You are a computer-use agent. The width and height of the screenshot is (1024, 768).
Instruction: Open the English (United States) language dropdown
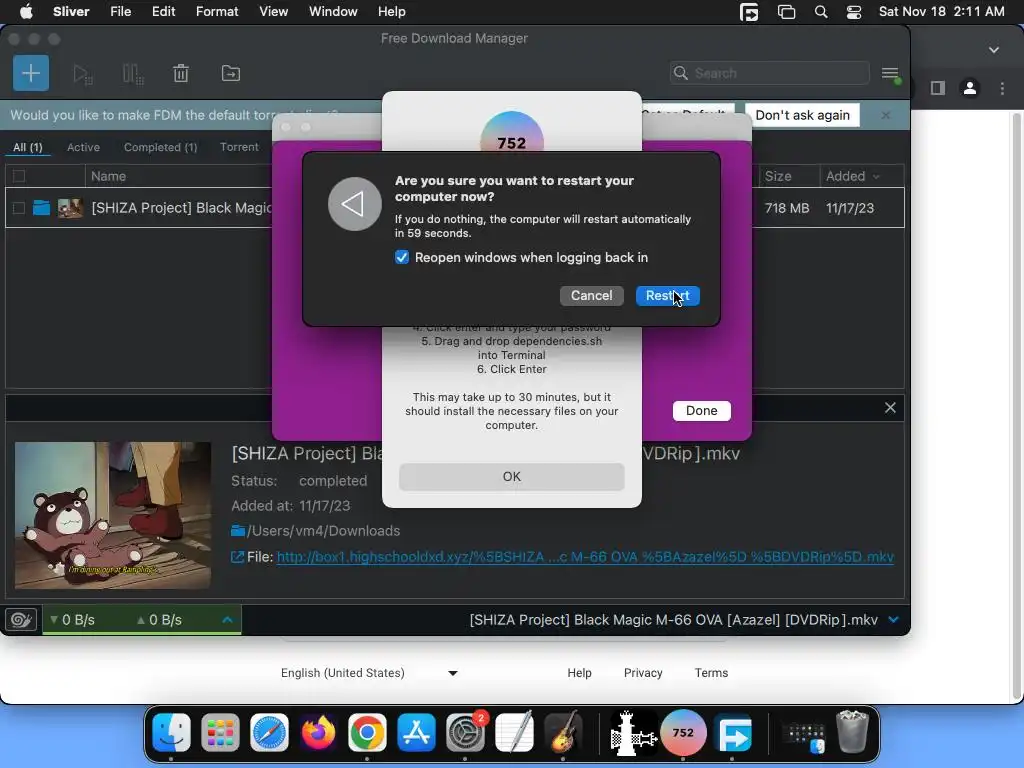click(x=369, y=673)
